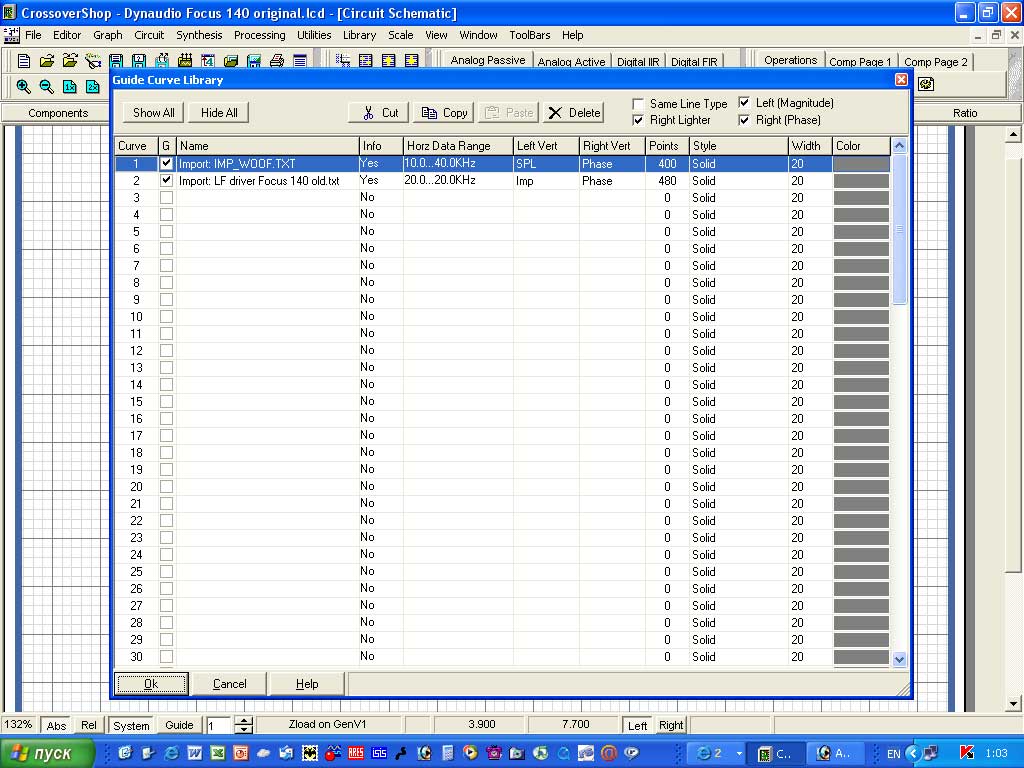The width and height of the screenshot is (1024, 768).
Task: Uncheck the Right Lighter option
Action: [638, 120]
